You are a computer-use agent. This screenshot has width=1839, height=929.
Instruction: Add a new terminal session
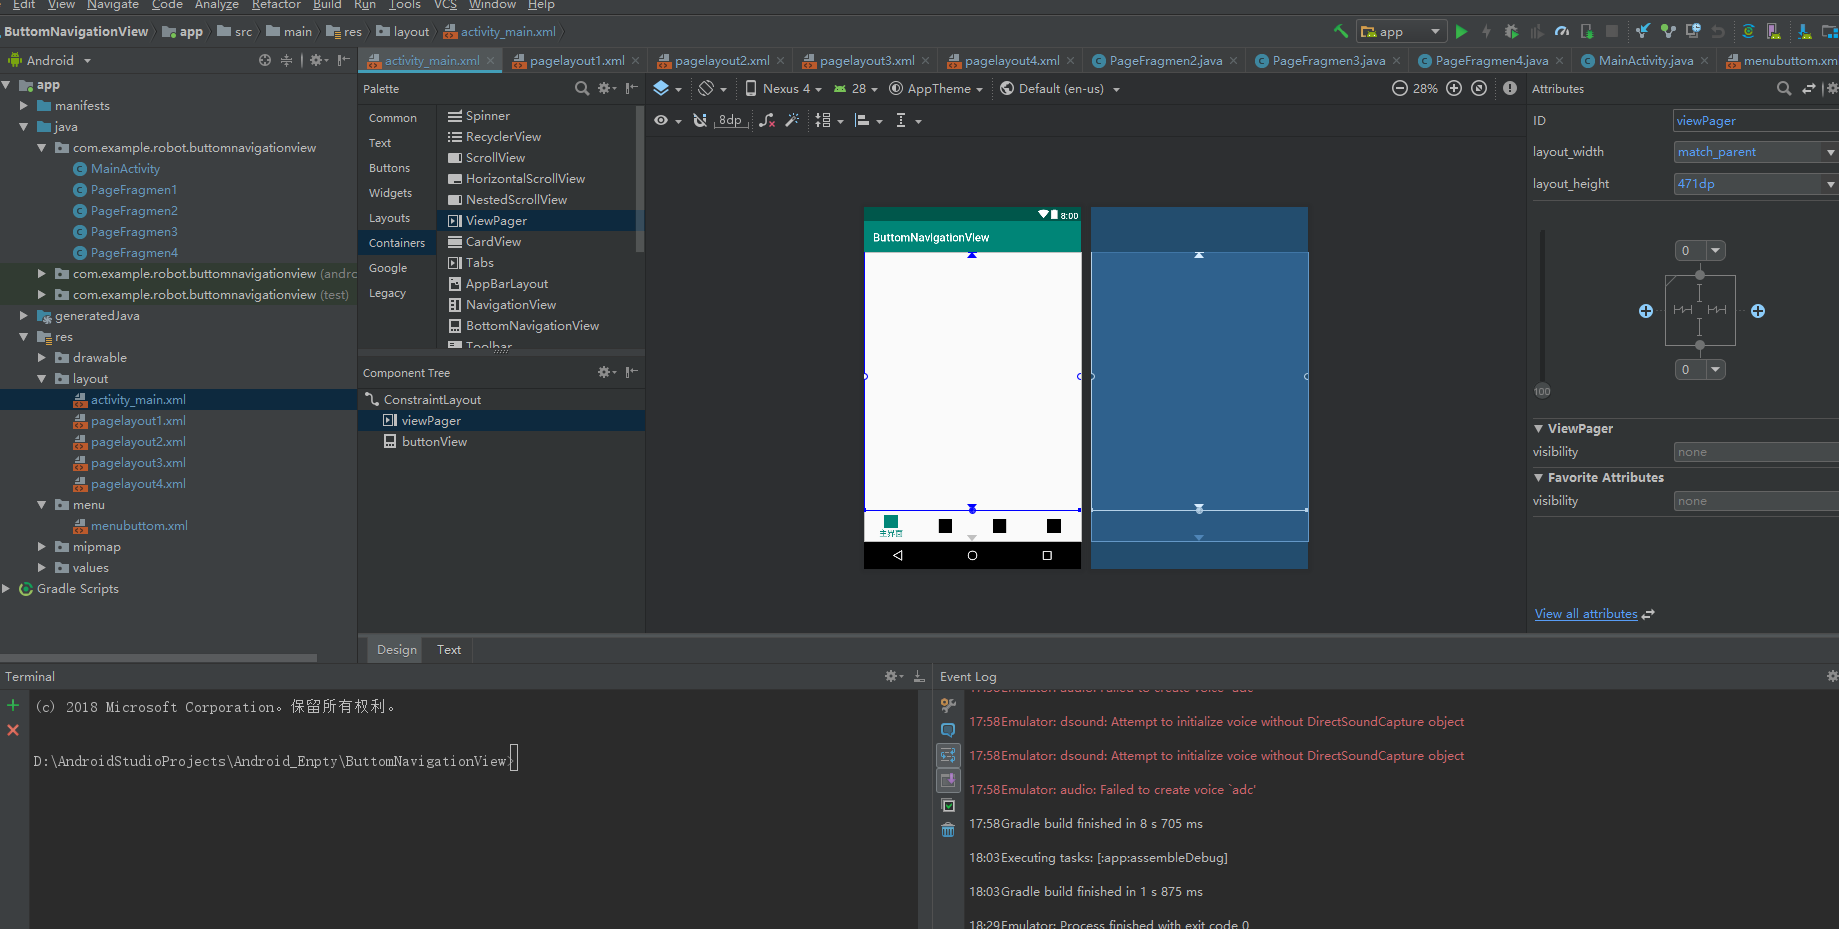pyautogui.click(x=13, y=706)
